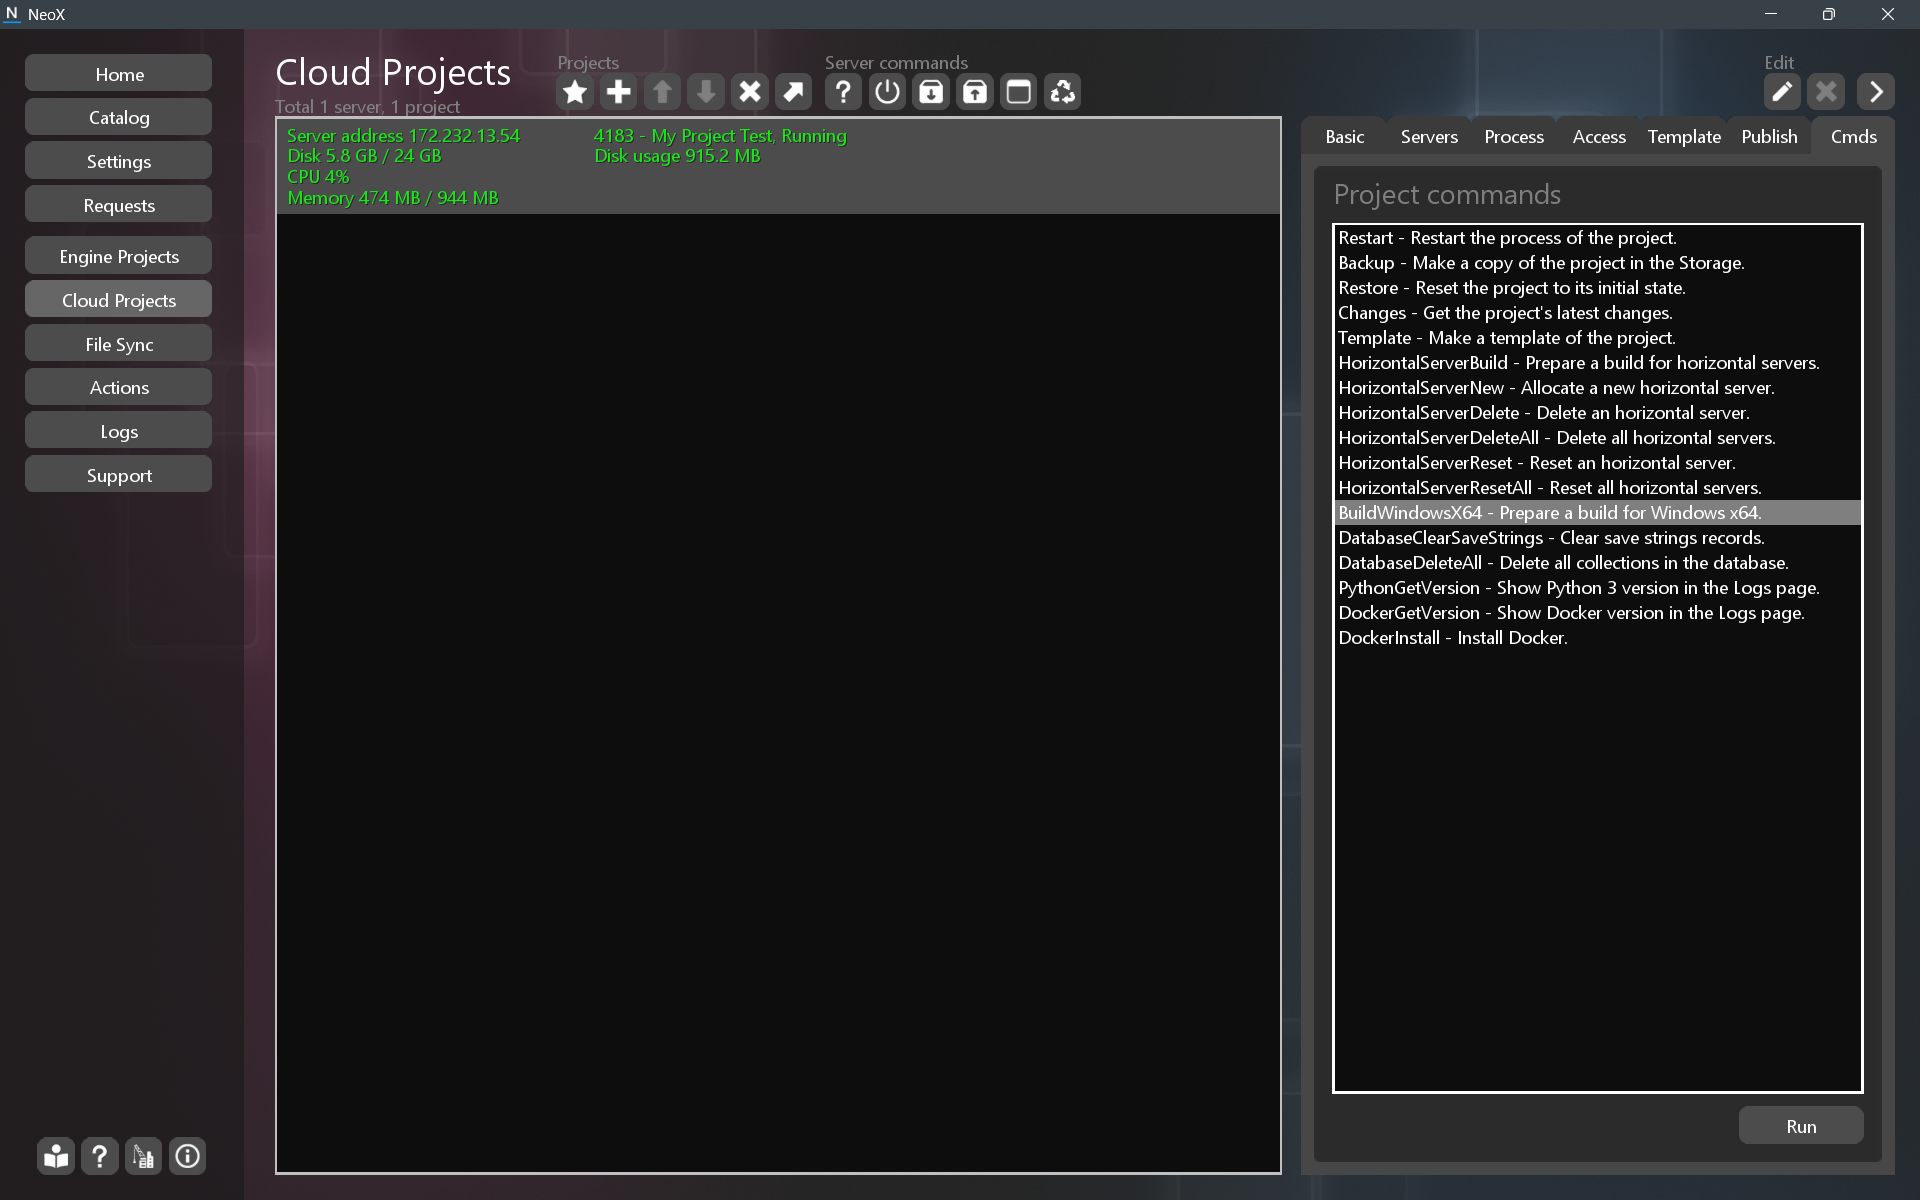The width and height of the screenshot is (1920, 1200).
Task: Click the server window console icon
Action: click(1018, 92)
